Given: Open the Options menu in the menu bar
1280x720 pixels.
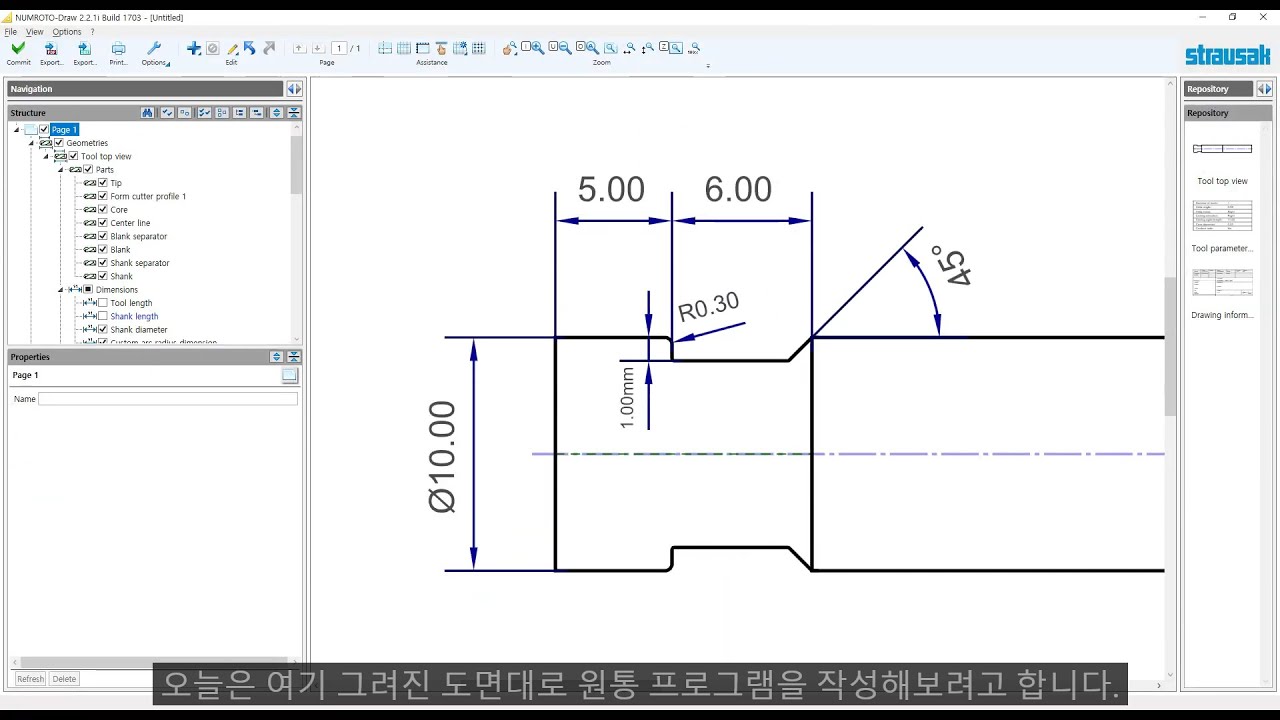Looking at the screenshot, I should click(x=67, y=32).
